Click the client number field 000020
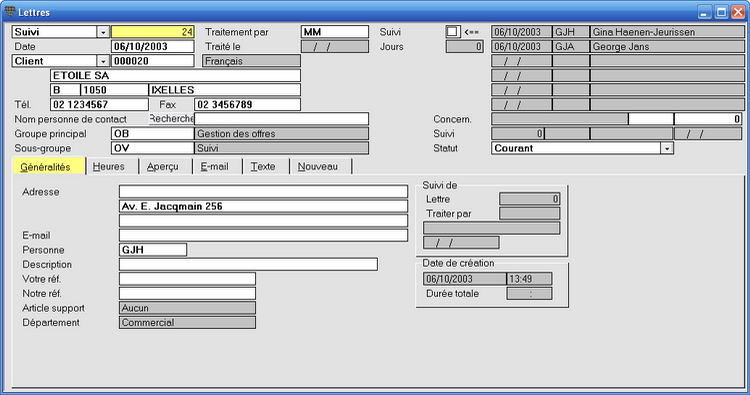Image resolution: width=750 pixels, height=395 pixels. coord(153,61)
